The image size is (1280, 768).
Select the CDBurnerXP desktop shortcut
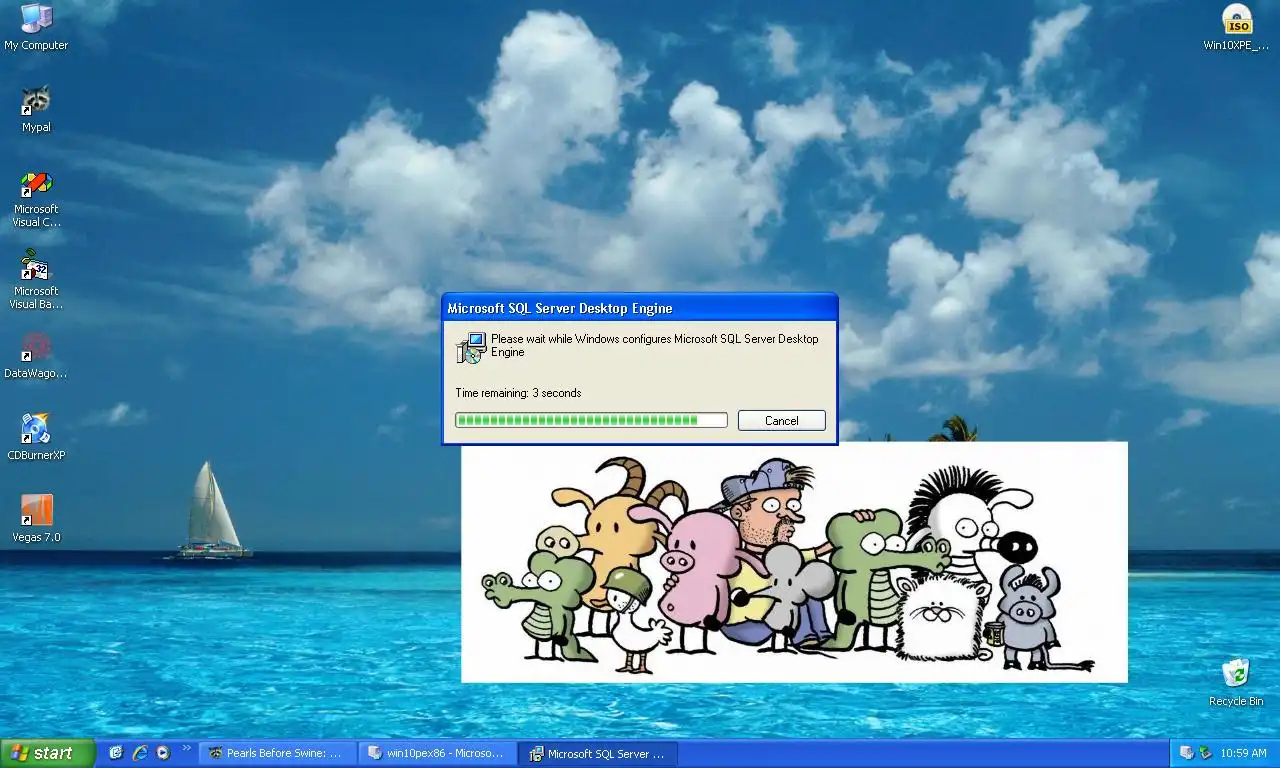[36, 437]
